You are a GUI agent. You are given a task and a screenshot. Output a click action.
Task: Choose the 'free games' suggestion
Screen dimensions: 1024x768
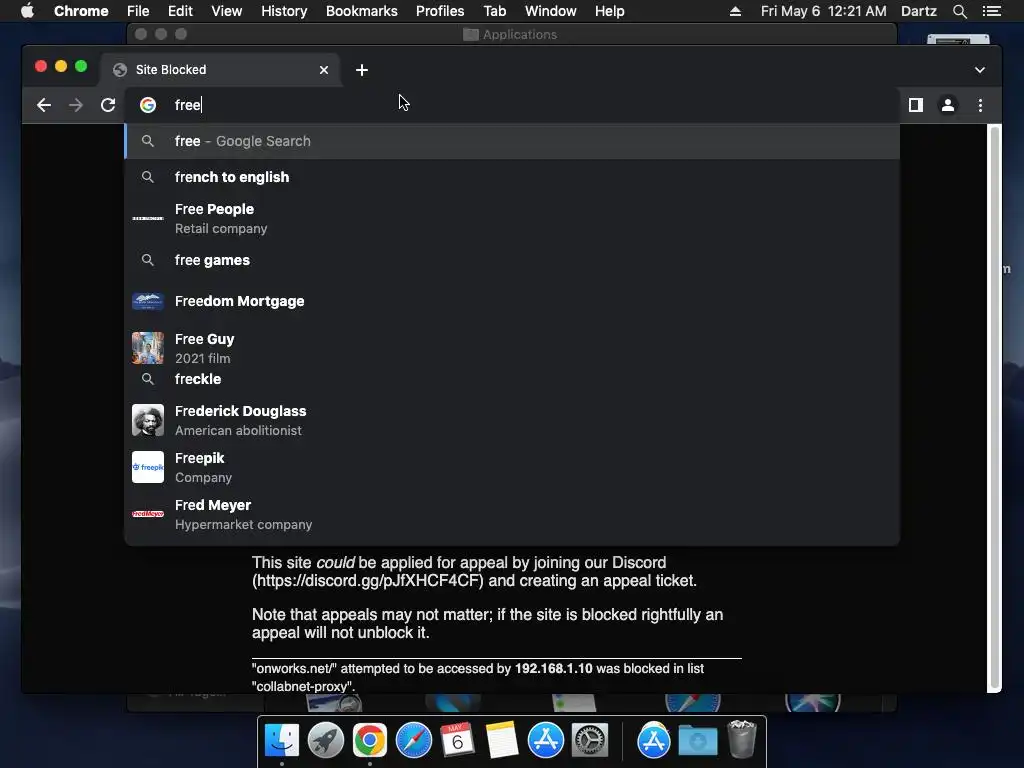[x=512, y=260]
